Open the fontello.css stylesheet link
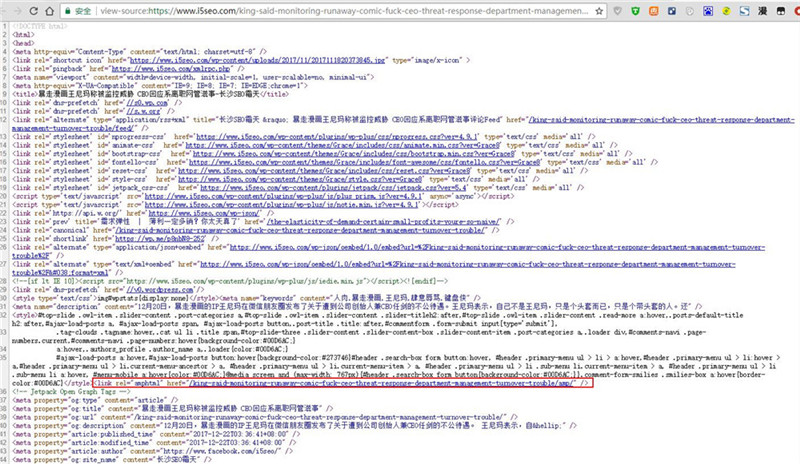This screenshot has height=464, width=800. click(365, 162)
